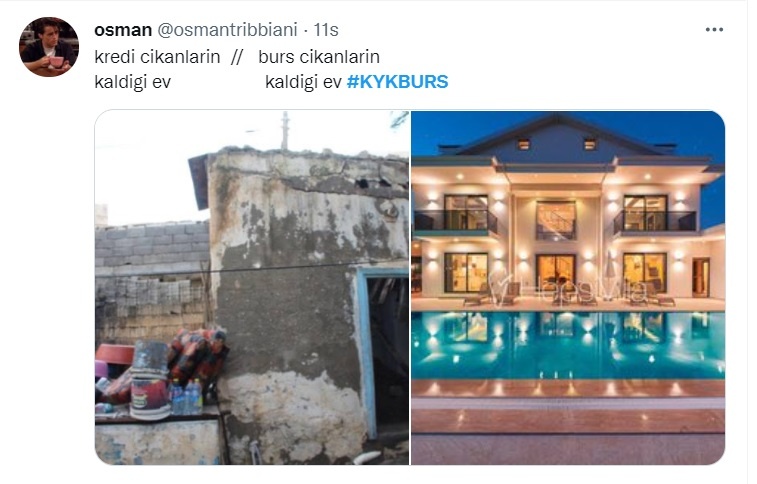
Task: Click the cinder block wall in left photo
Action: (152, 282)
